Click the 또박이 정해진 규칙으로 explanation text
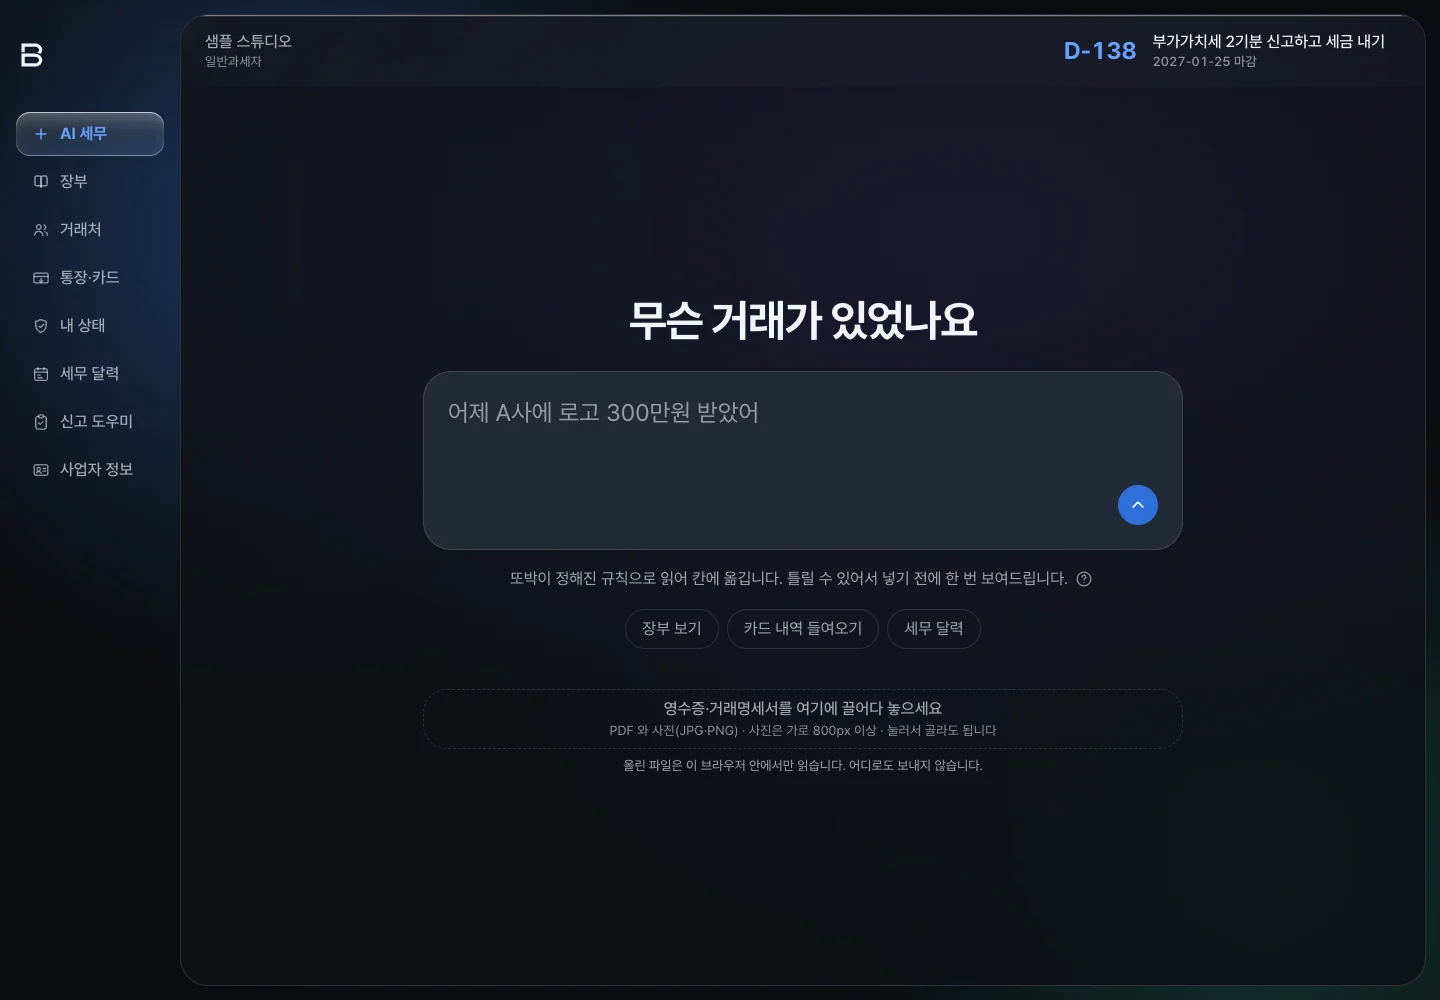The height and width of the screenshot is (1000, 1440). pyautogui.click(x=789, y=579)
